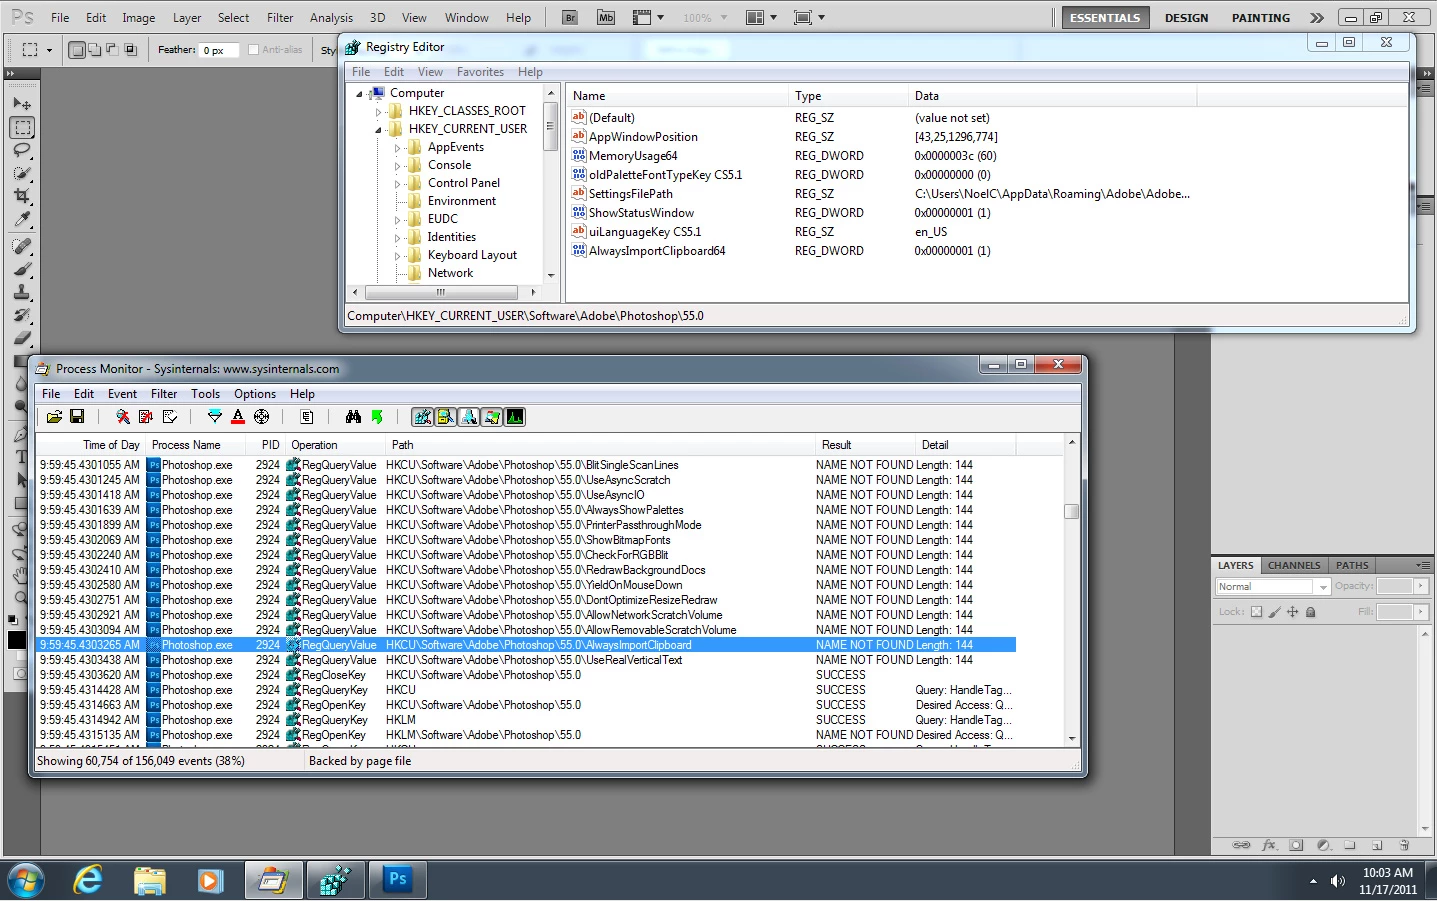Toggle the lock position icon in Layers
This screenshot has width=1437, height=901.
tap(1292, 612)
